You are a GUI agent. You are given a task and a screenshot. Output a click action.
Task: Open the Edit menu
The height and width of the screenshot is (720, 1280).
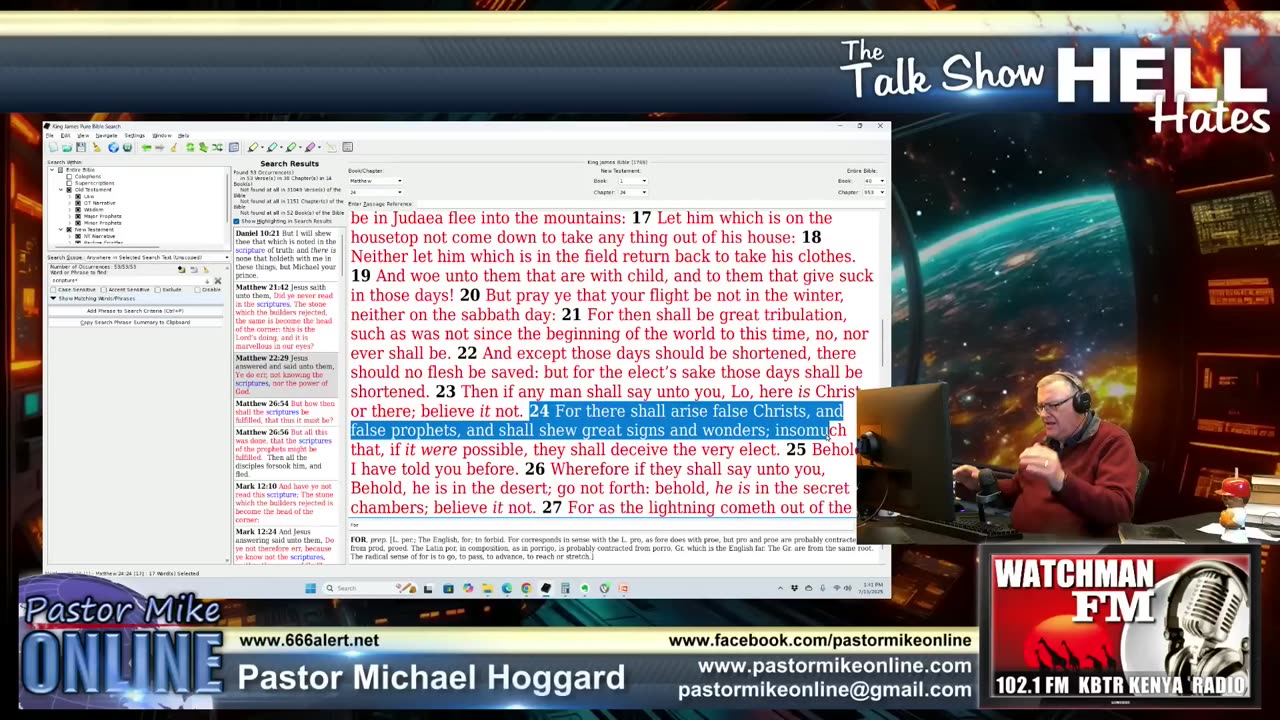[x=65, y=135]
